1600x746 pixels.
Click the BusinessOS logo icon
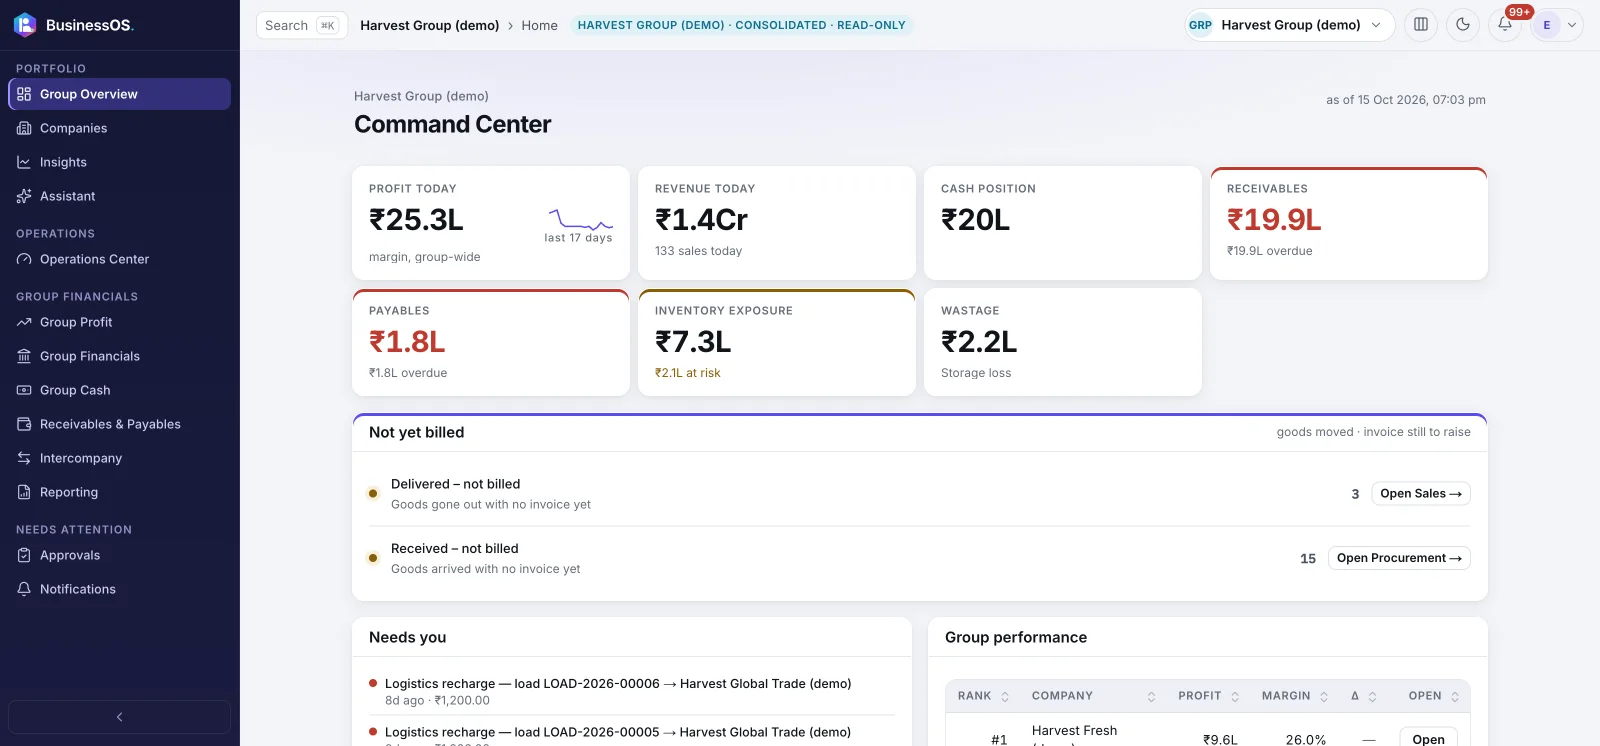(25, 25)
